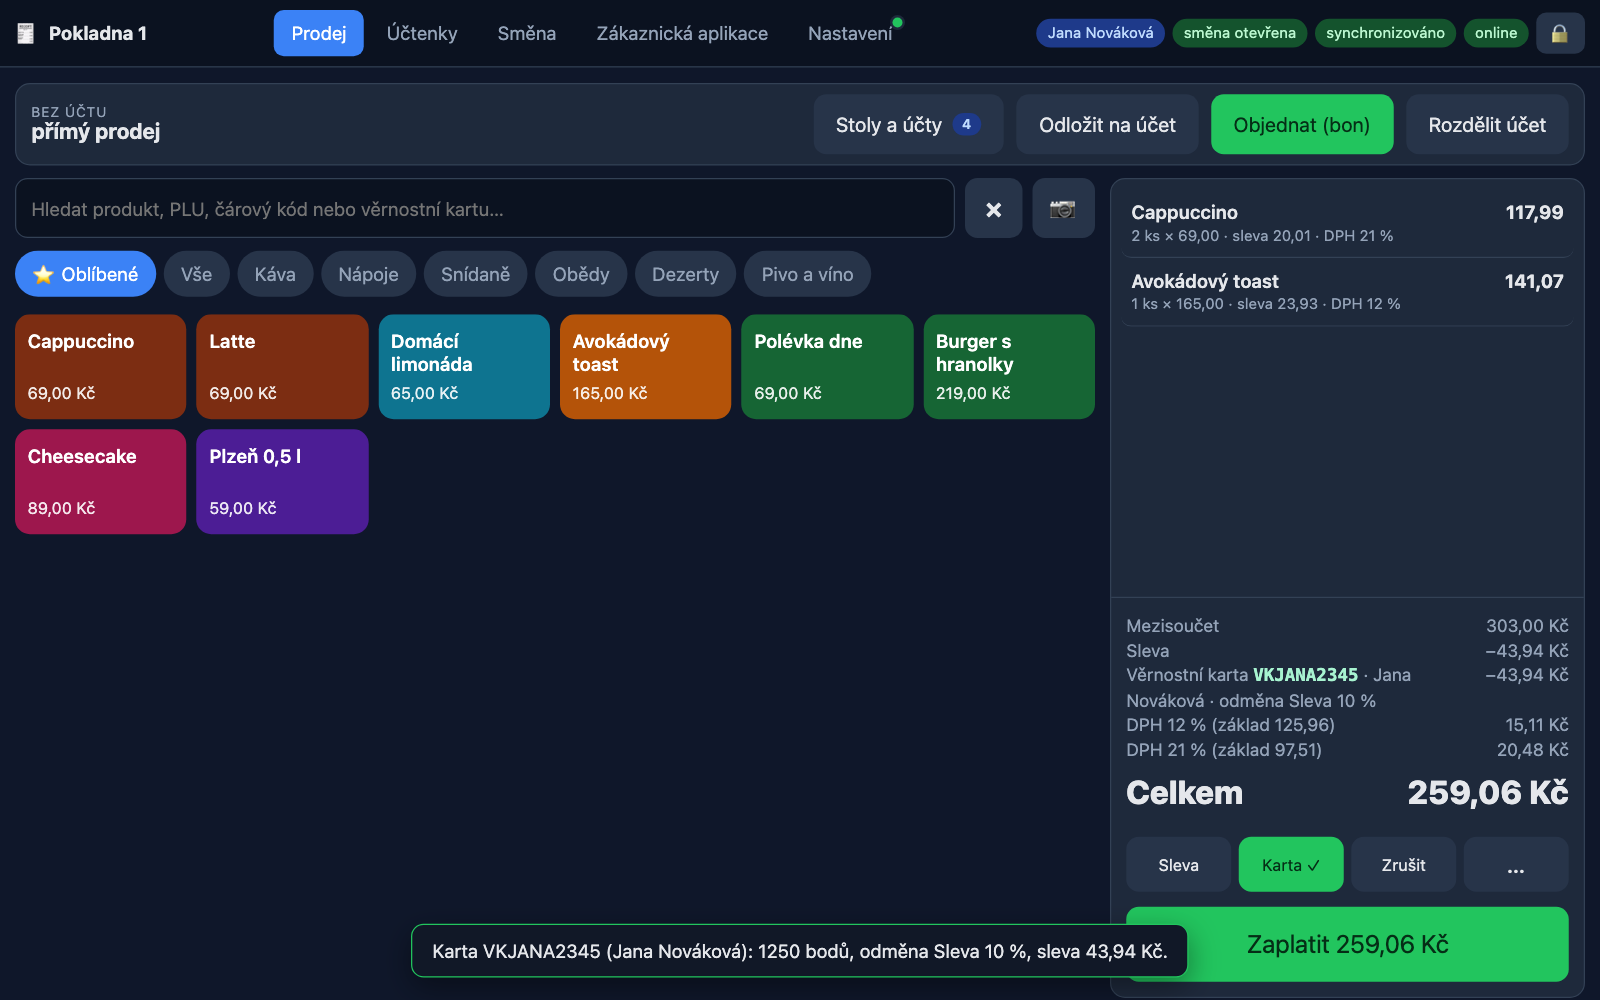This screenshot has height=1000, width=1600.
Task: Clear the search with X button
Action: pyautogui.click(x=993, y=209)
